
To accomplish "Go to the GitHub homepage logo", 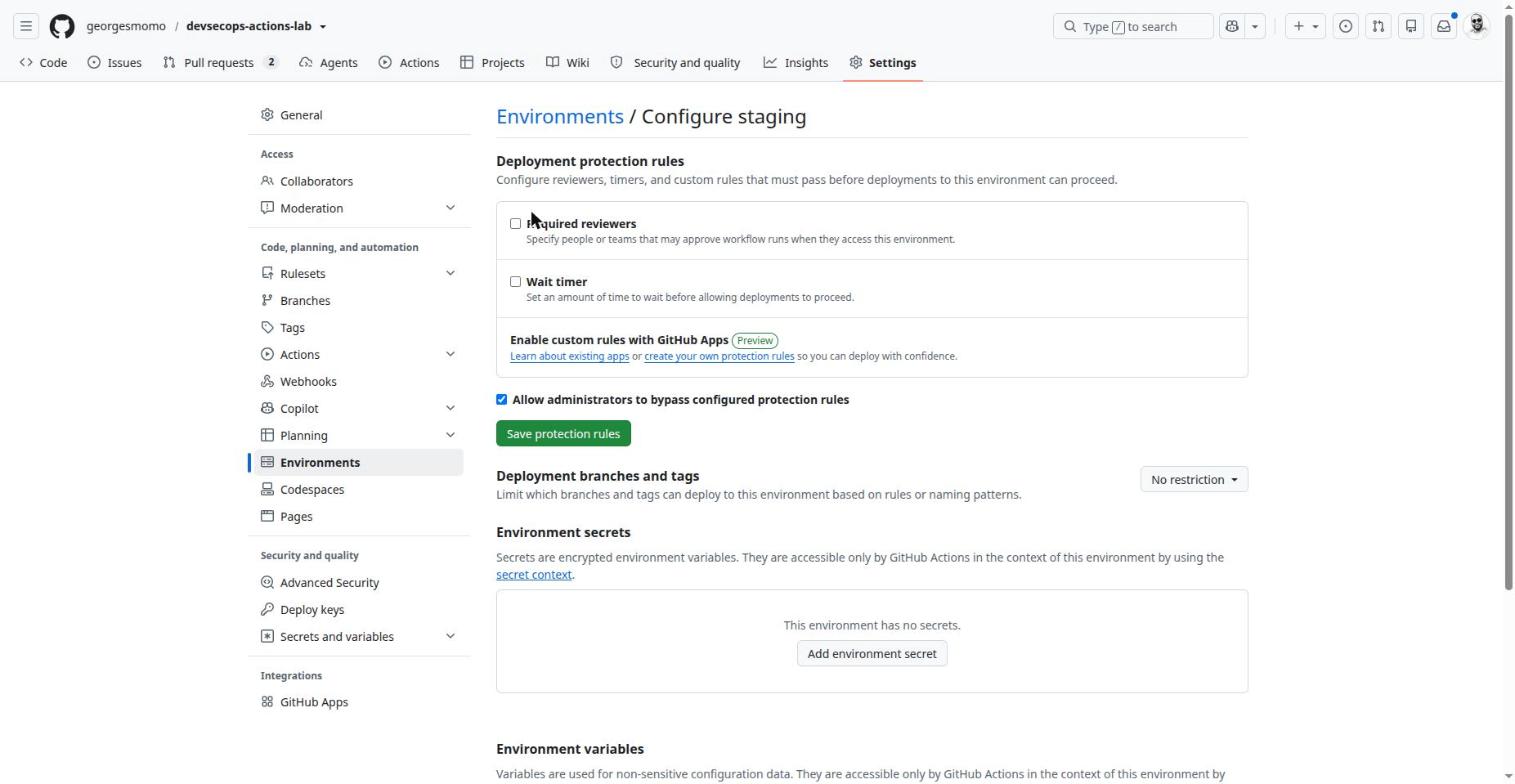I will point(62,26).
